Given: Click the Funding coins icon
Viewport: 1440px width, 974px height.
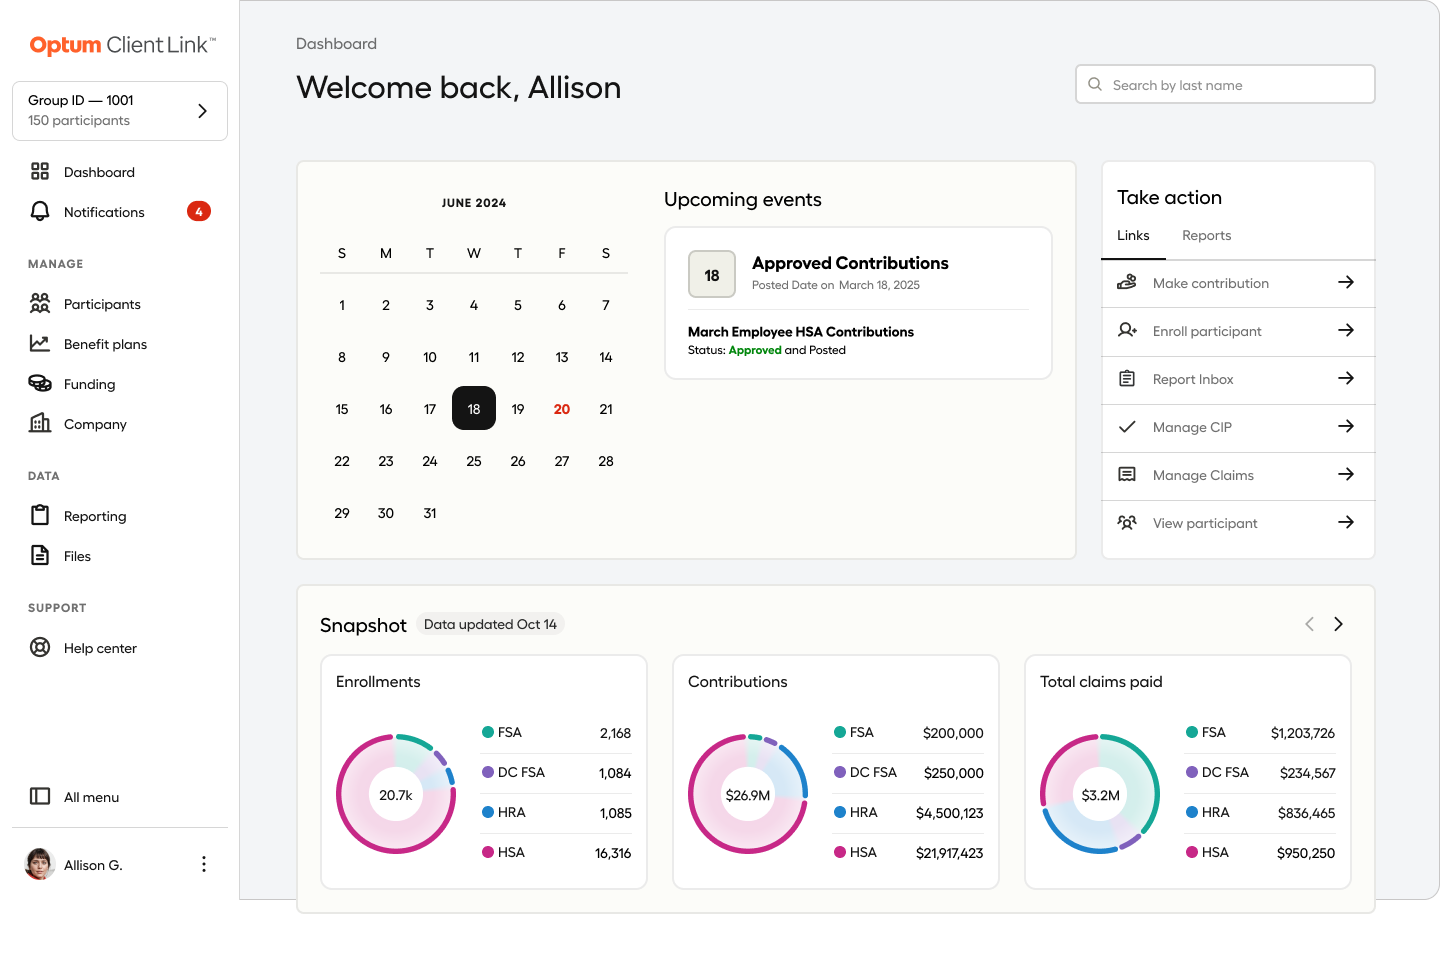Looking at the screenshot, I should (x=40, y=383).
